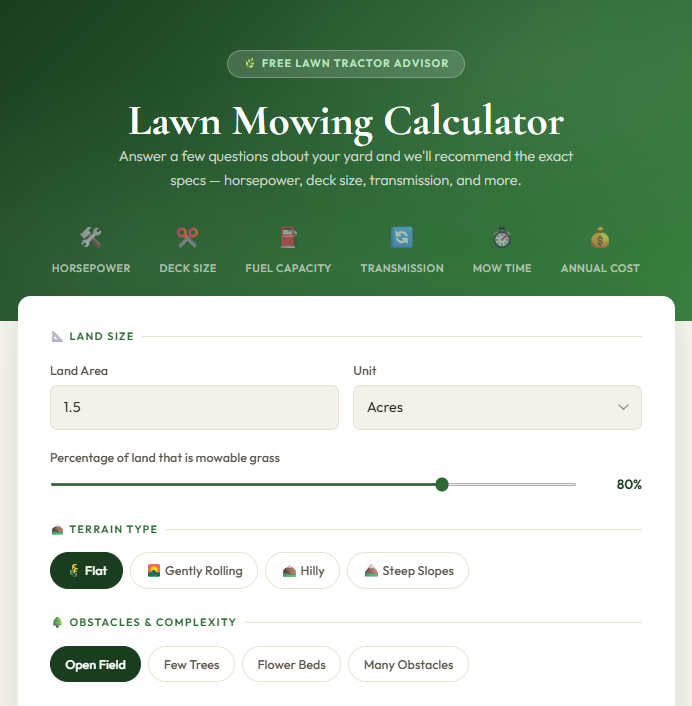This screenshot has width=692, height=706.
Task: Click the DECK SIZE label
Action: pyautogui.click(x=188, y=268)
